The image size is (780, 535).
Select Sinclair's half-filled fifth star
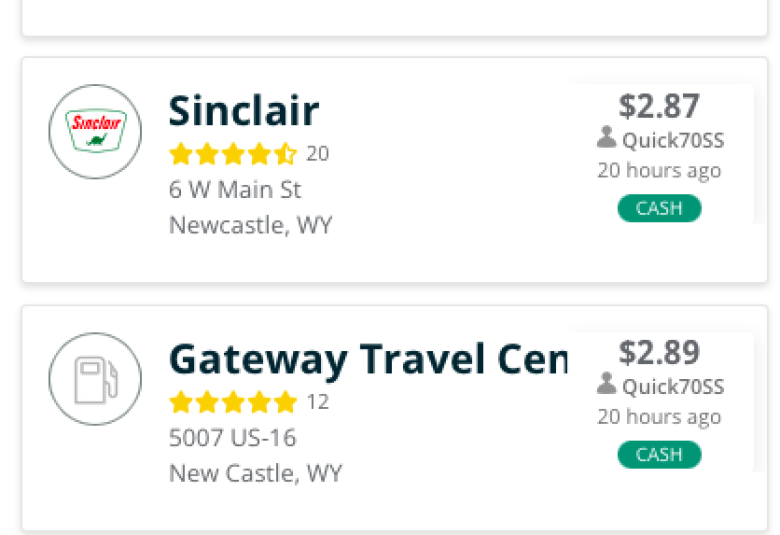(286, 154)
